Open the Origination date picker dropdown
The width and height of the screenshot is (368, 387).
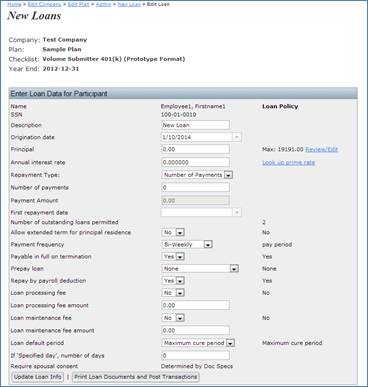tap(237, 137)
